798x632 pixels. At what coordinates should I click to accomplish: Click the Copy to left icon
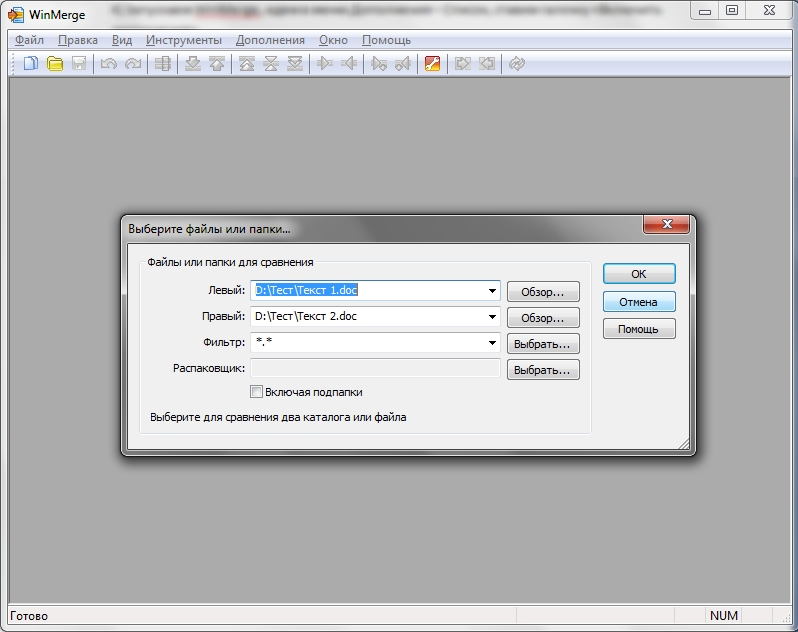349,64
